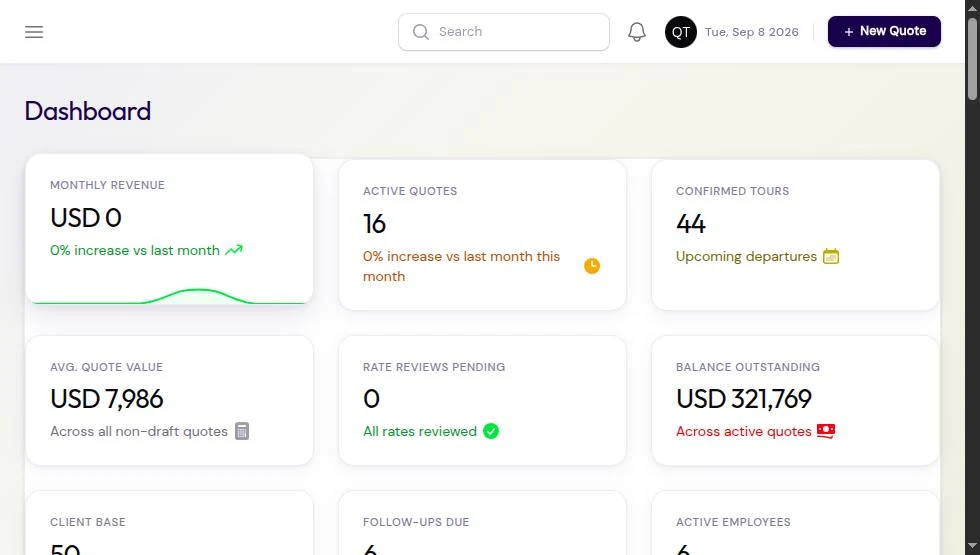The image size is (980, 555).
Task: Click the New Quote button
Action: click(884, 31)
